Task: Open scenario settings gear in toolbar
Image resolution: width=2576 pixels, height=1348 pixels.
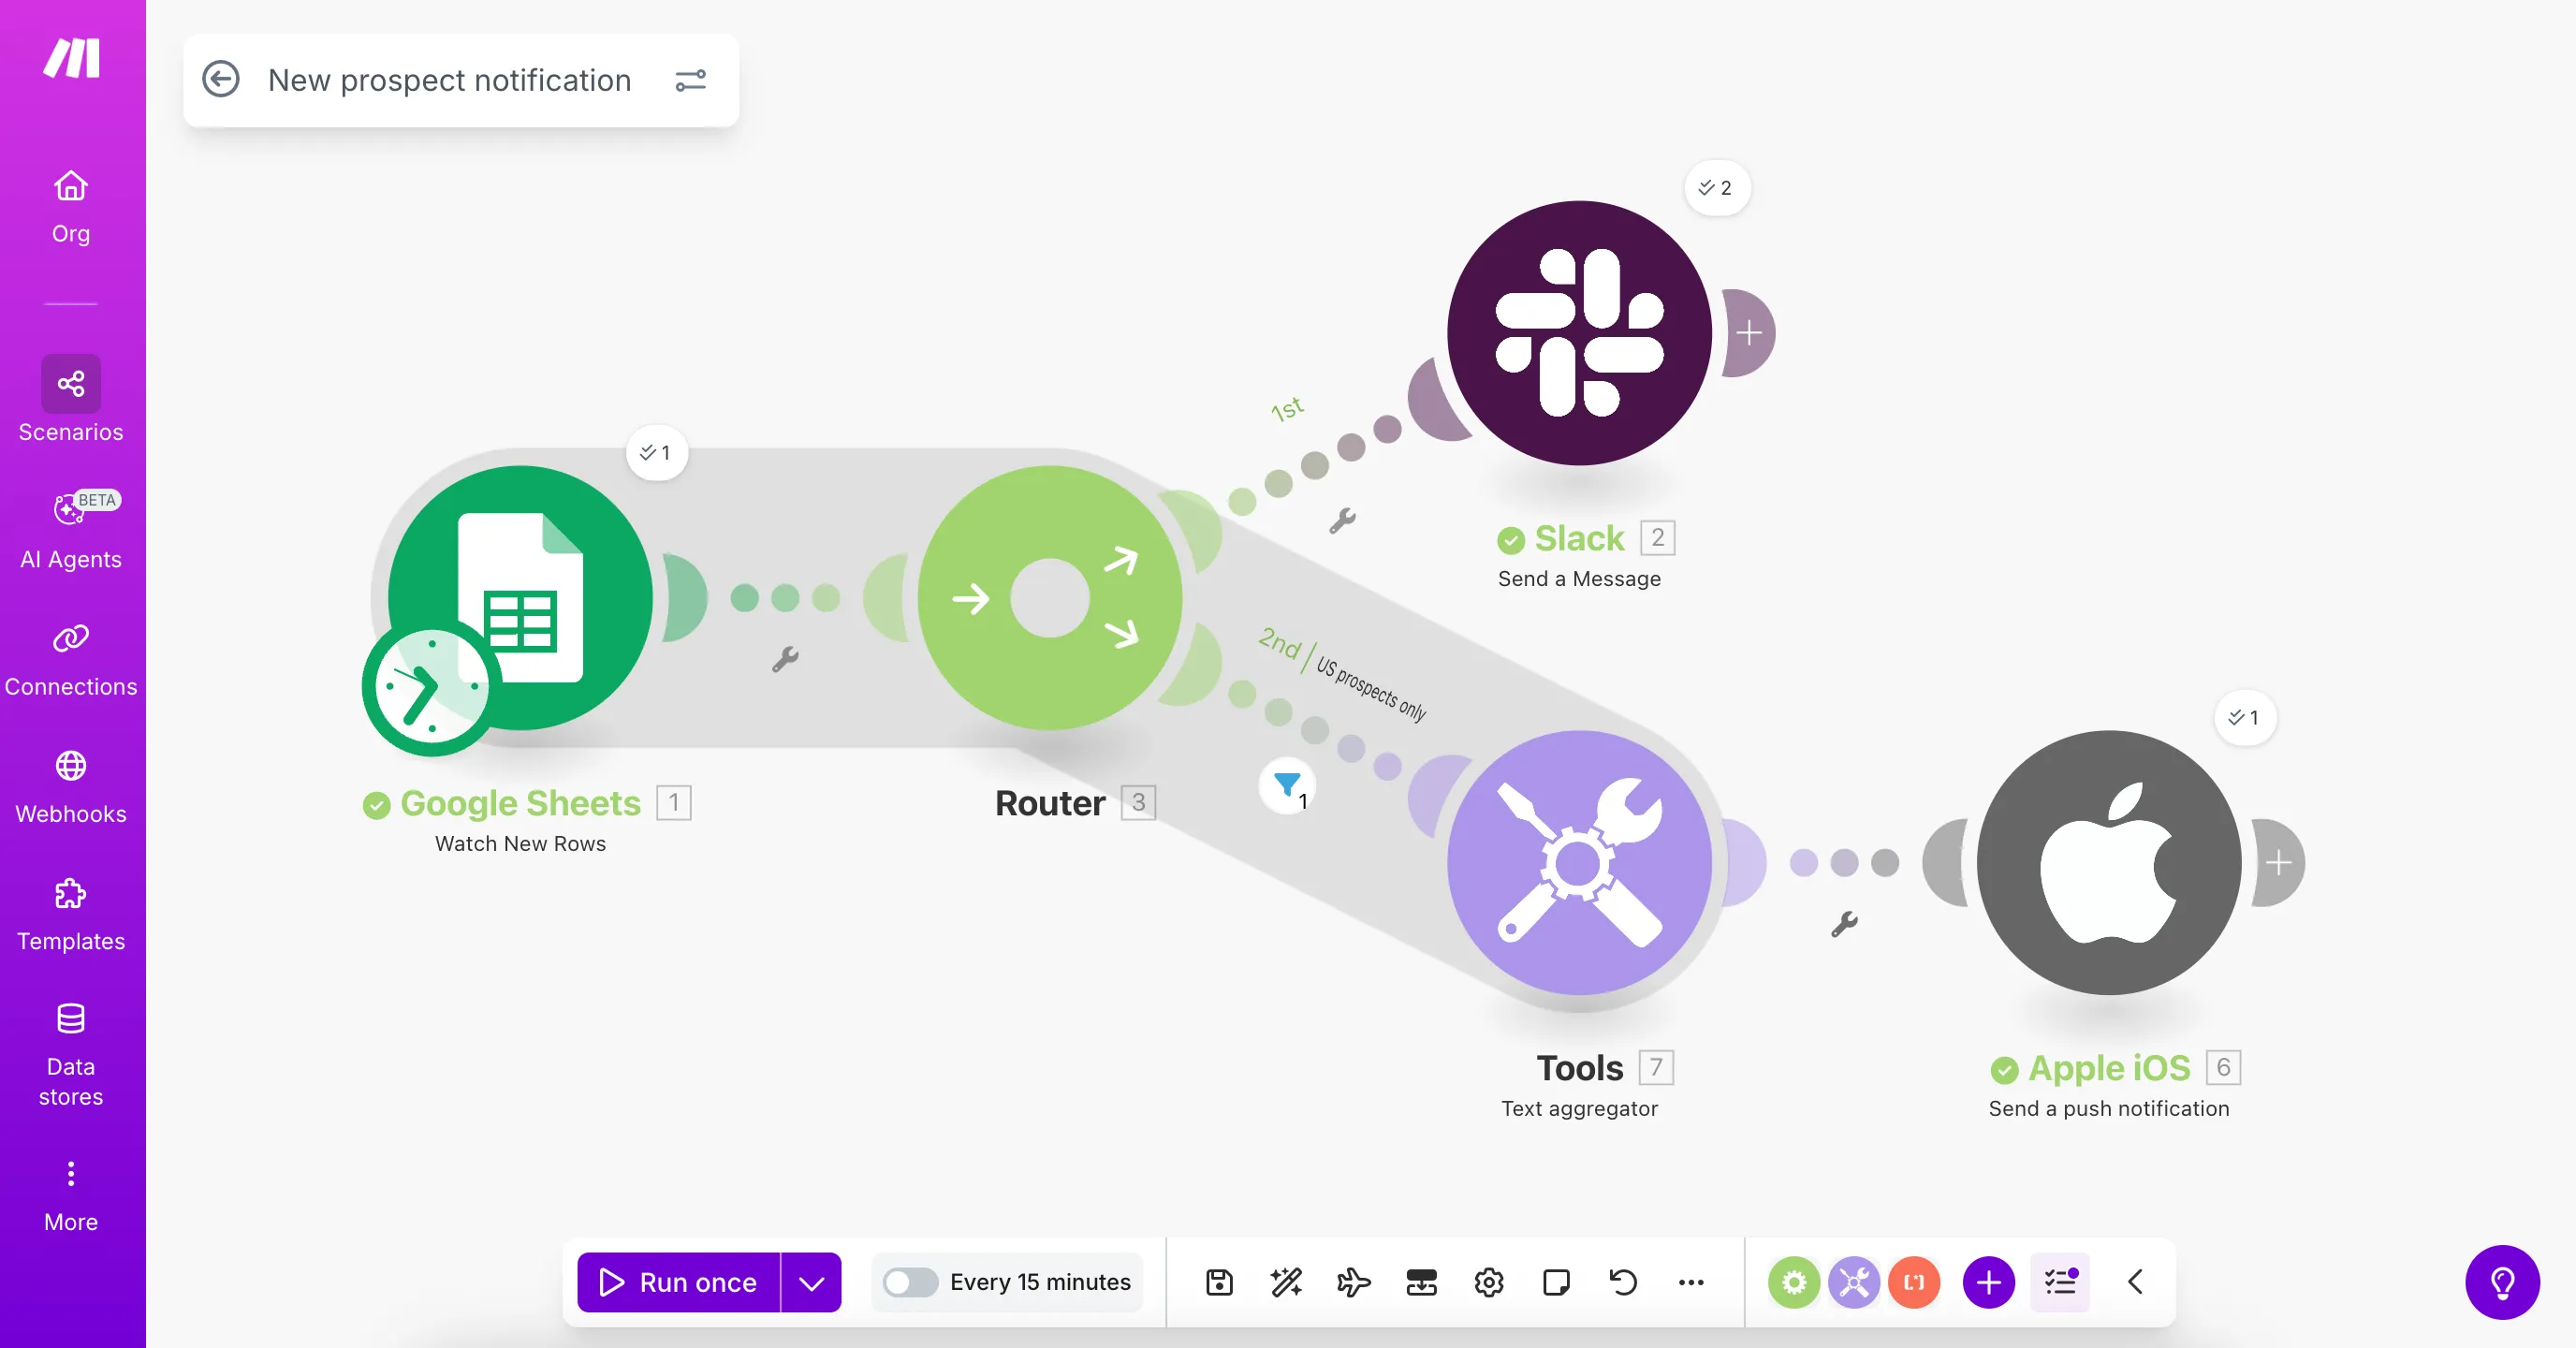Action: [x=1489, y=1282]
